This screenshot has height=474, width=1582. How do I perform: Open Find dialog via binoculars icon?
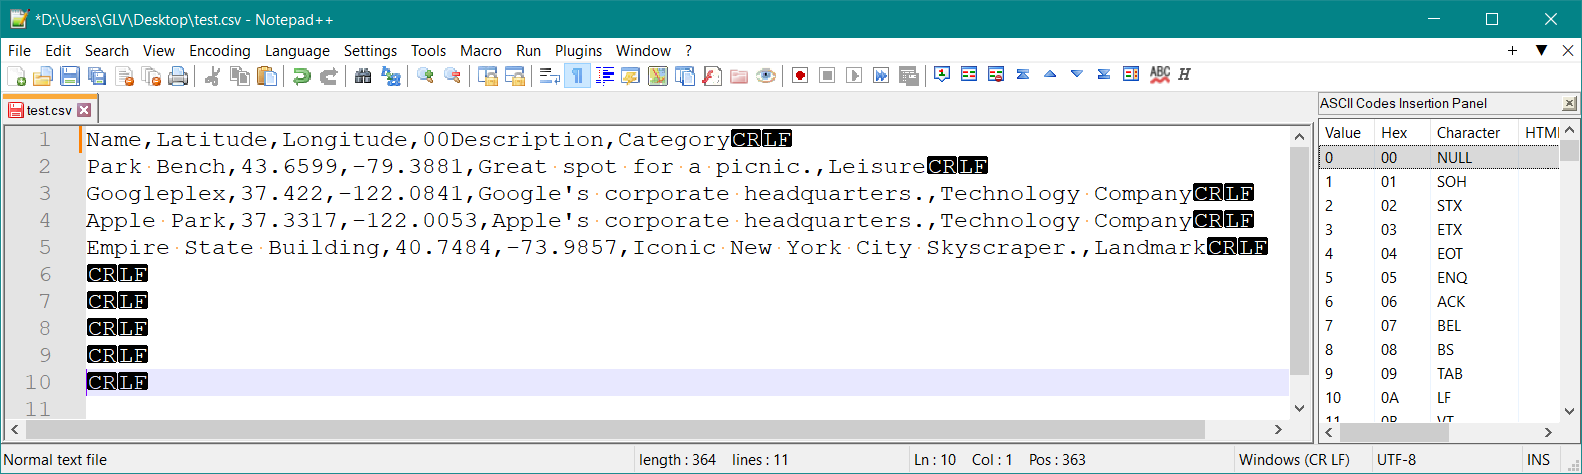pyautogui.click(x=363, y=76)
